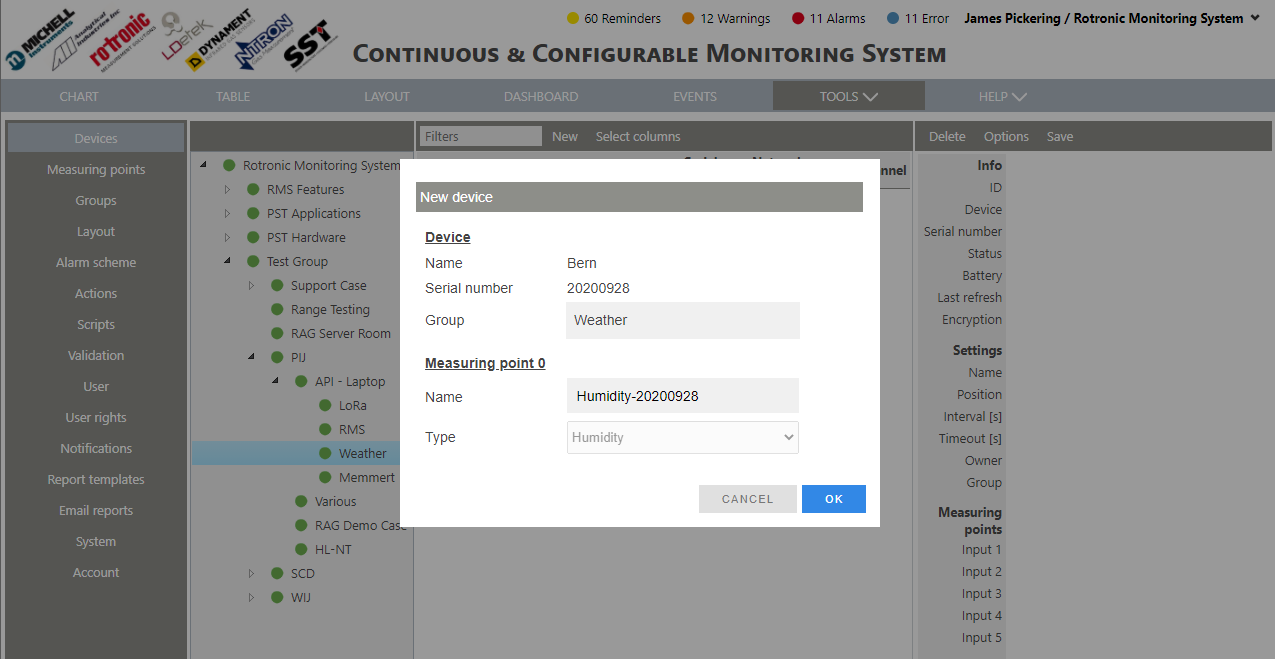
Task: Select the HL-NT tree item
Action: [x=333, y=549]
